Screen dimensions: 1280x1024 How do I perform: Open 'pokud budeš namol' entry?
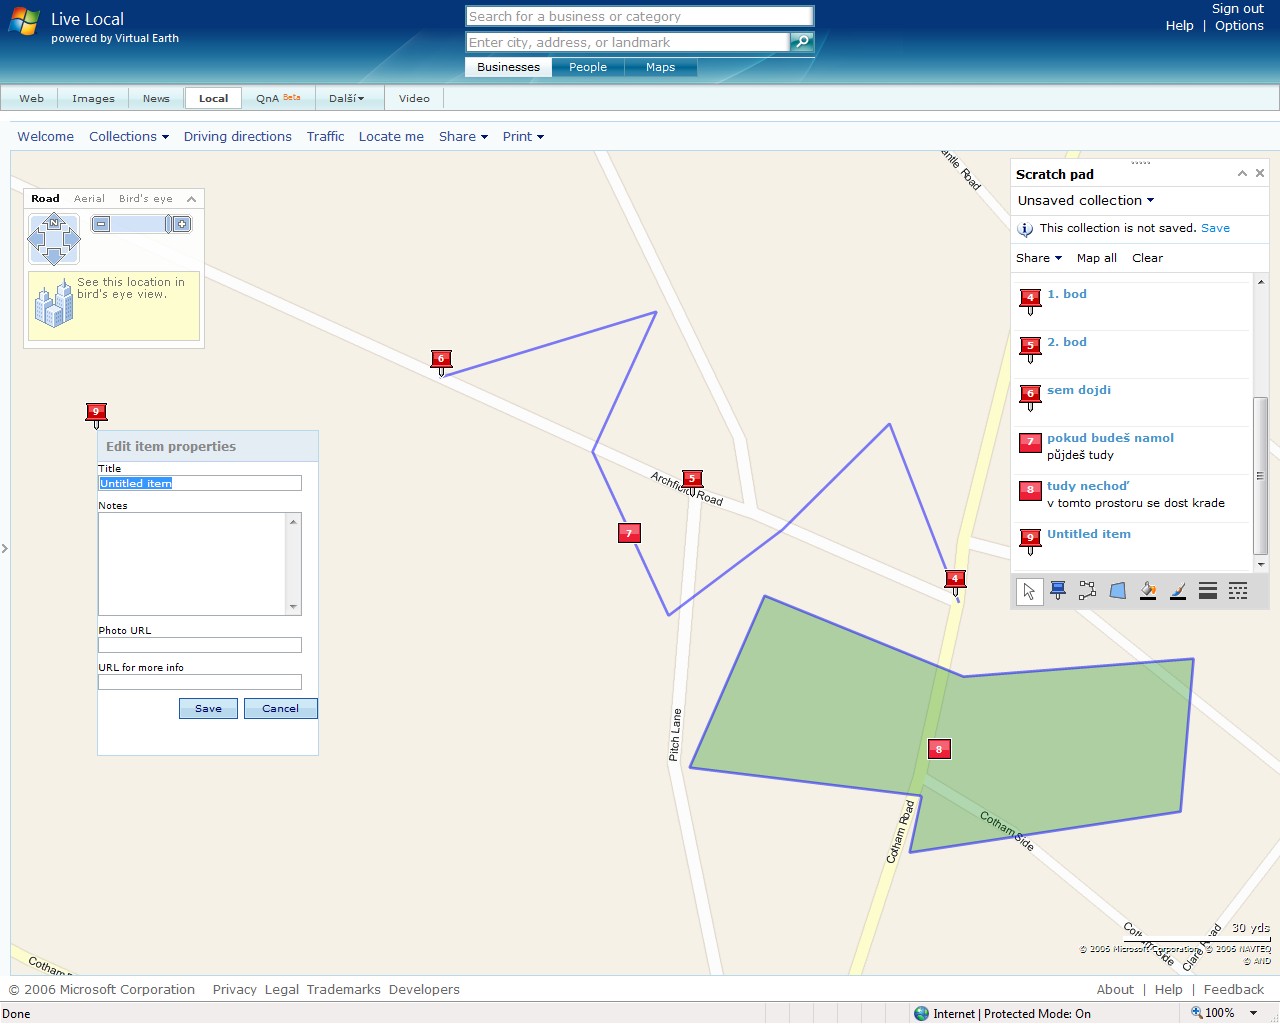pos(1110,438)
